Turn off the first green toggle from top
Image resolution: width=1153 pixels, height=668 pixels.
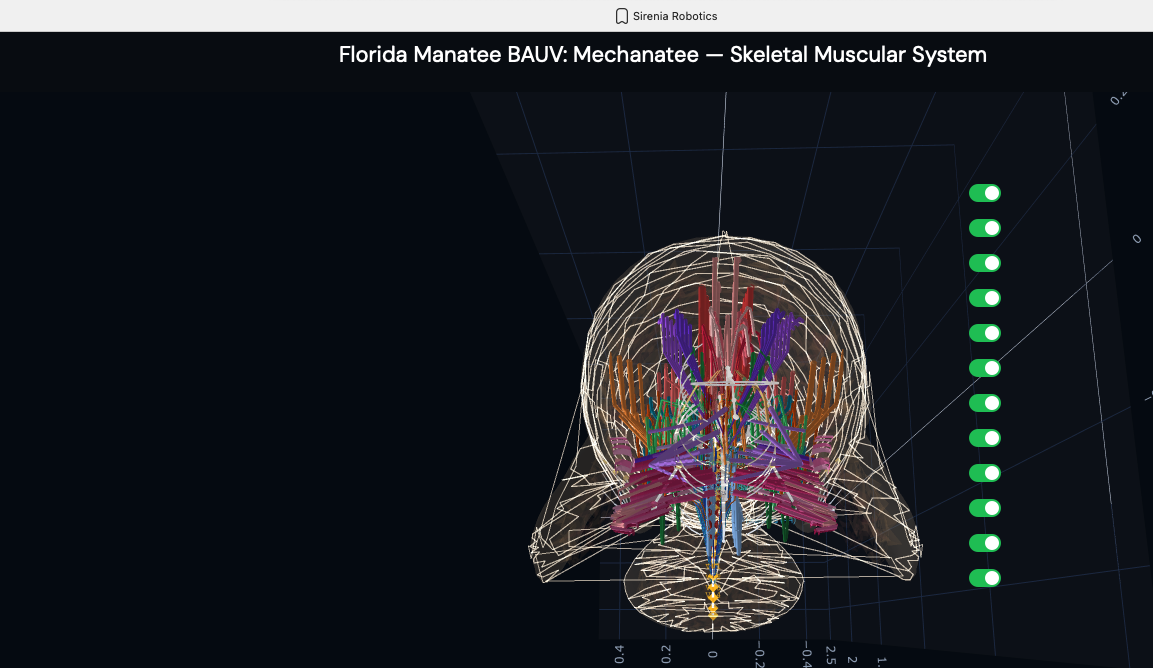[985, 193]
